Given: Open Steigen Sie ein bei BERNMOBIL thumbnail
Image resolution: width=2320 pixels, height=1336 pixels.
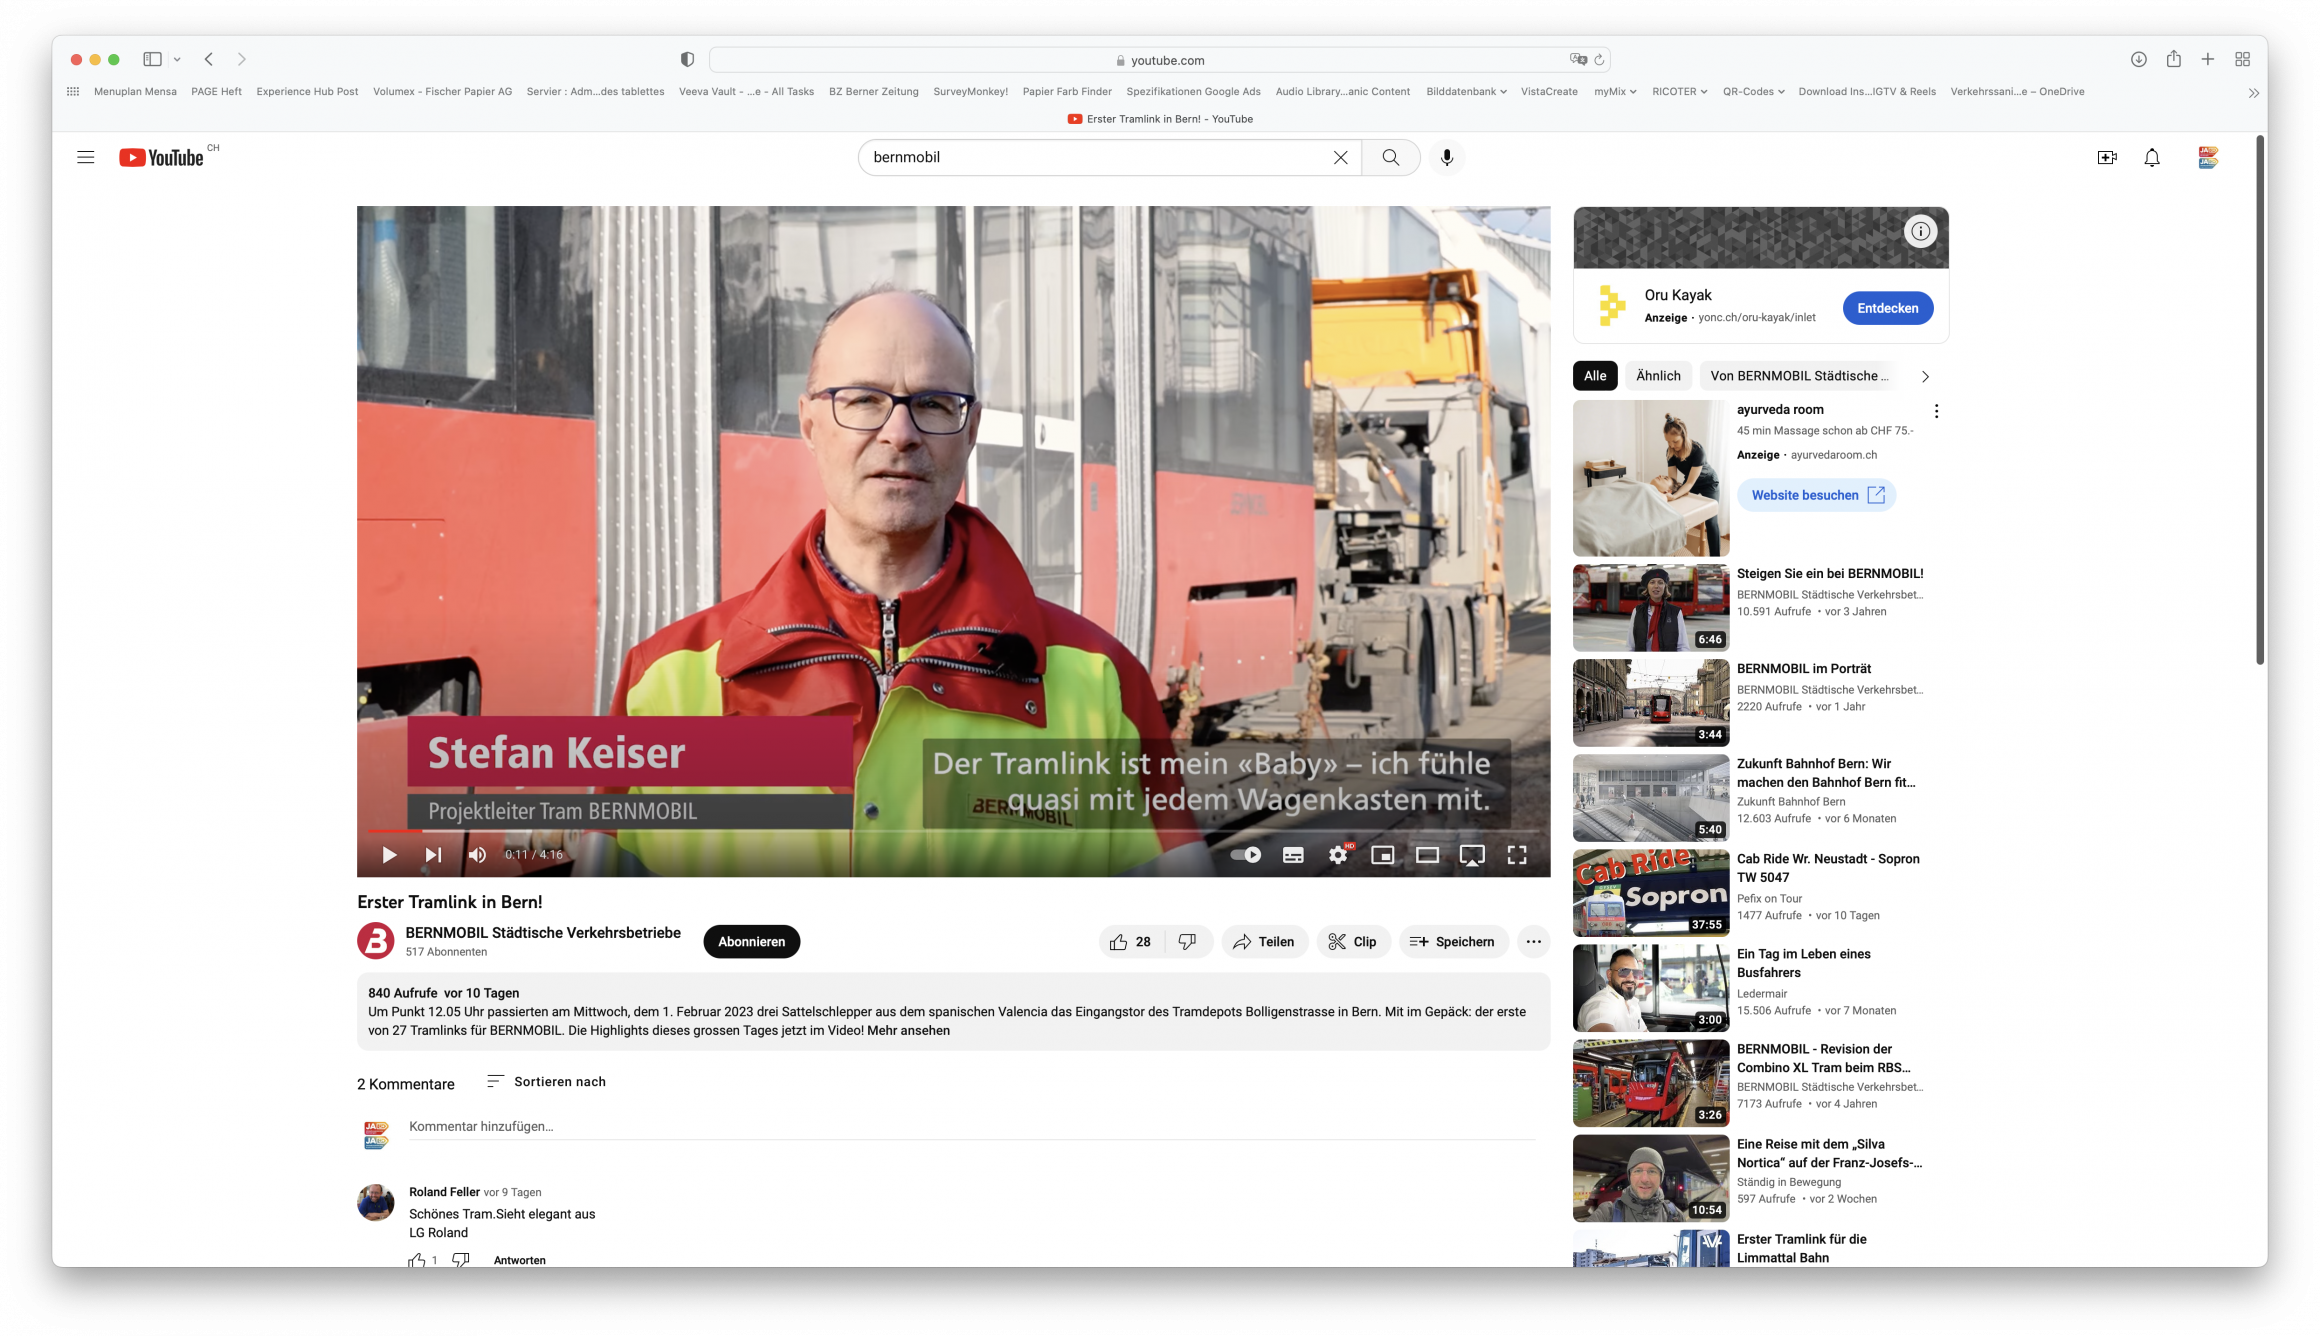Looking at the screenshot, I should pyautogui.click(x=1650, y=608).
